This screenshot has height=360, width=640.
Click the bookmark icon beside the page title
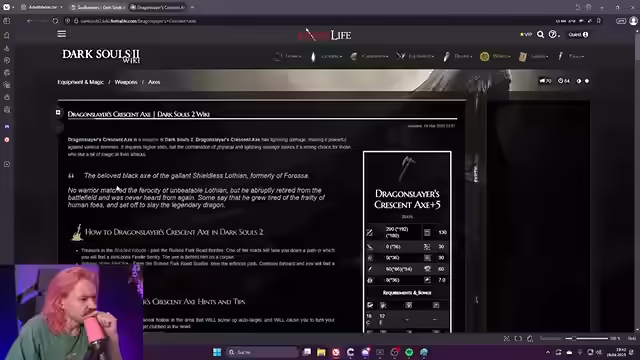[x=58, y=112]
